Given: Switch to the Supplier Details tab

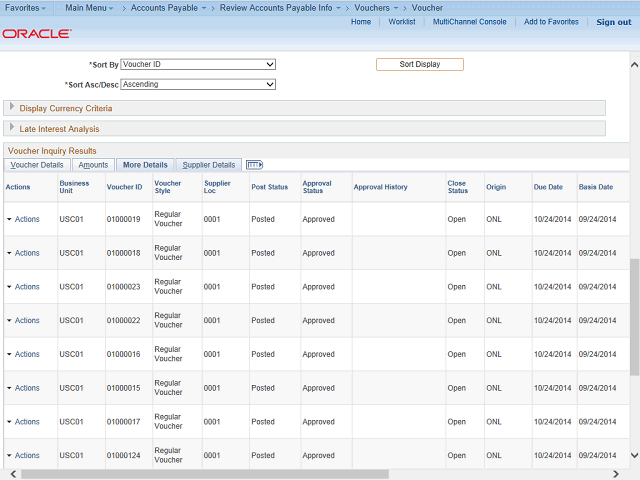Looking at the screenshot, I should click(209, 165).
